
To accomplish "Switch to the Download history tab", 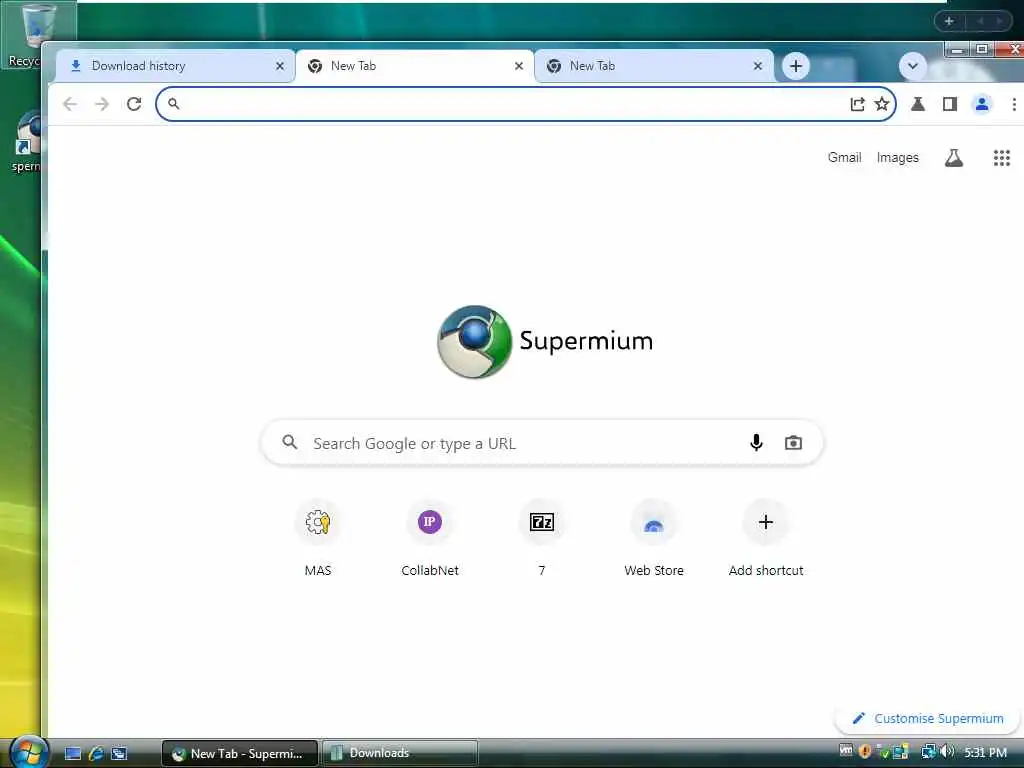I will coord(174,66).
